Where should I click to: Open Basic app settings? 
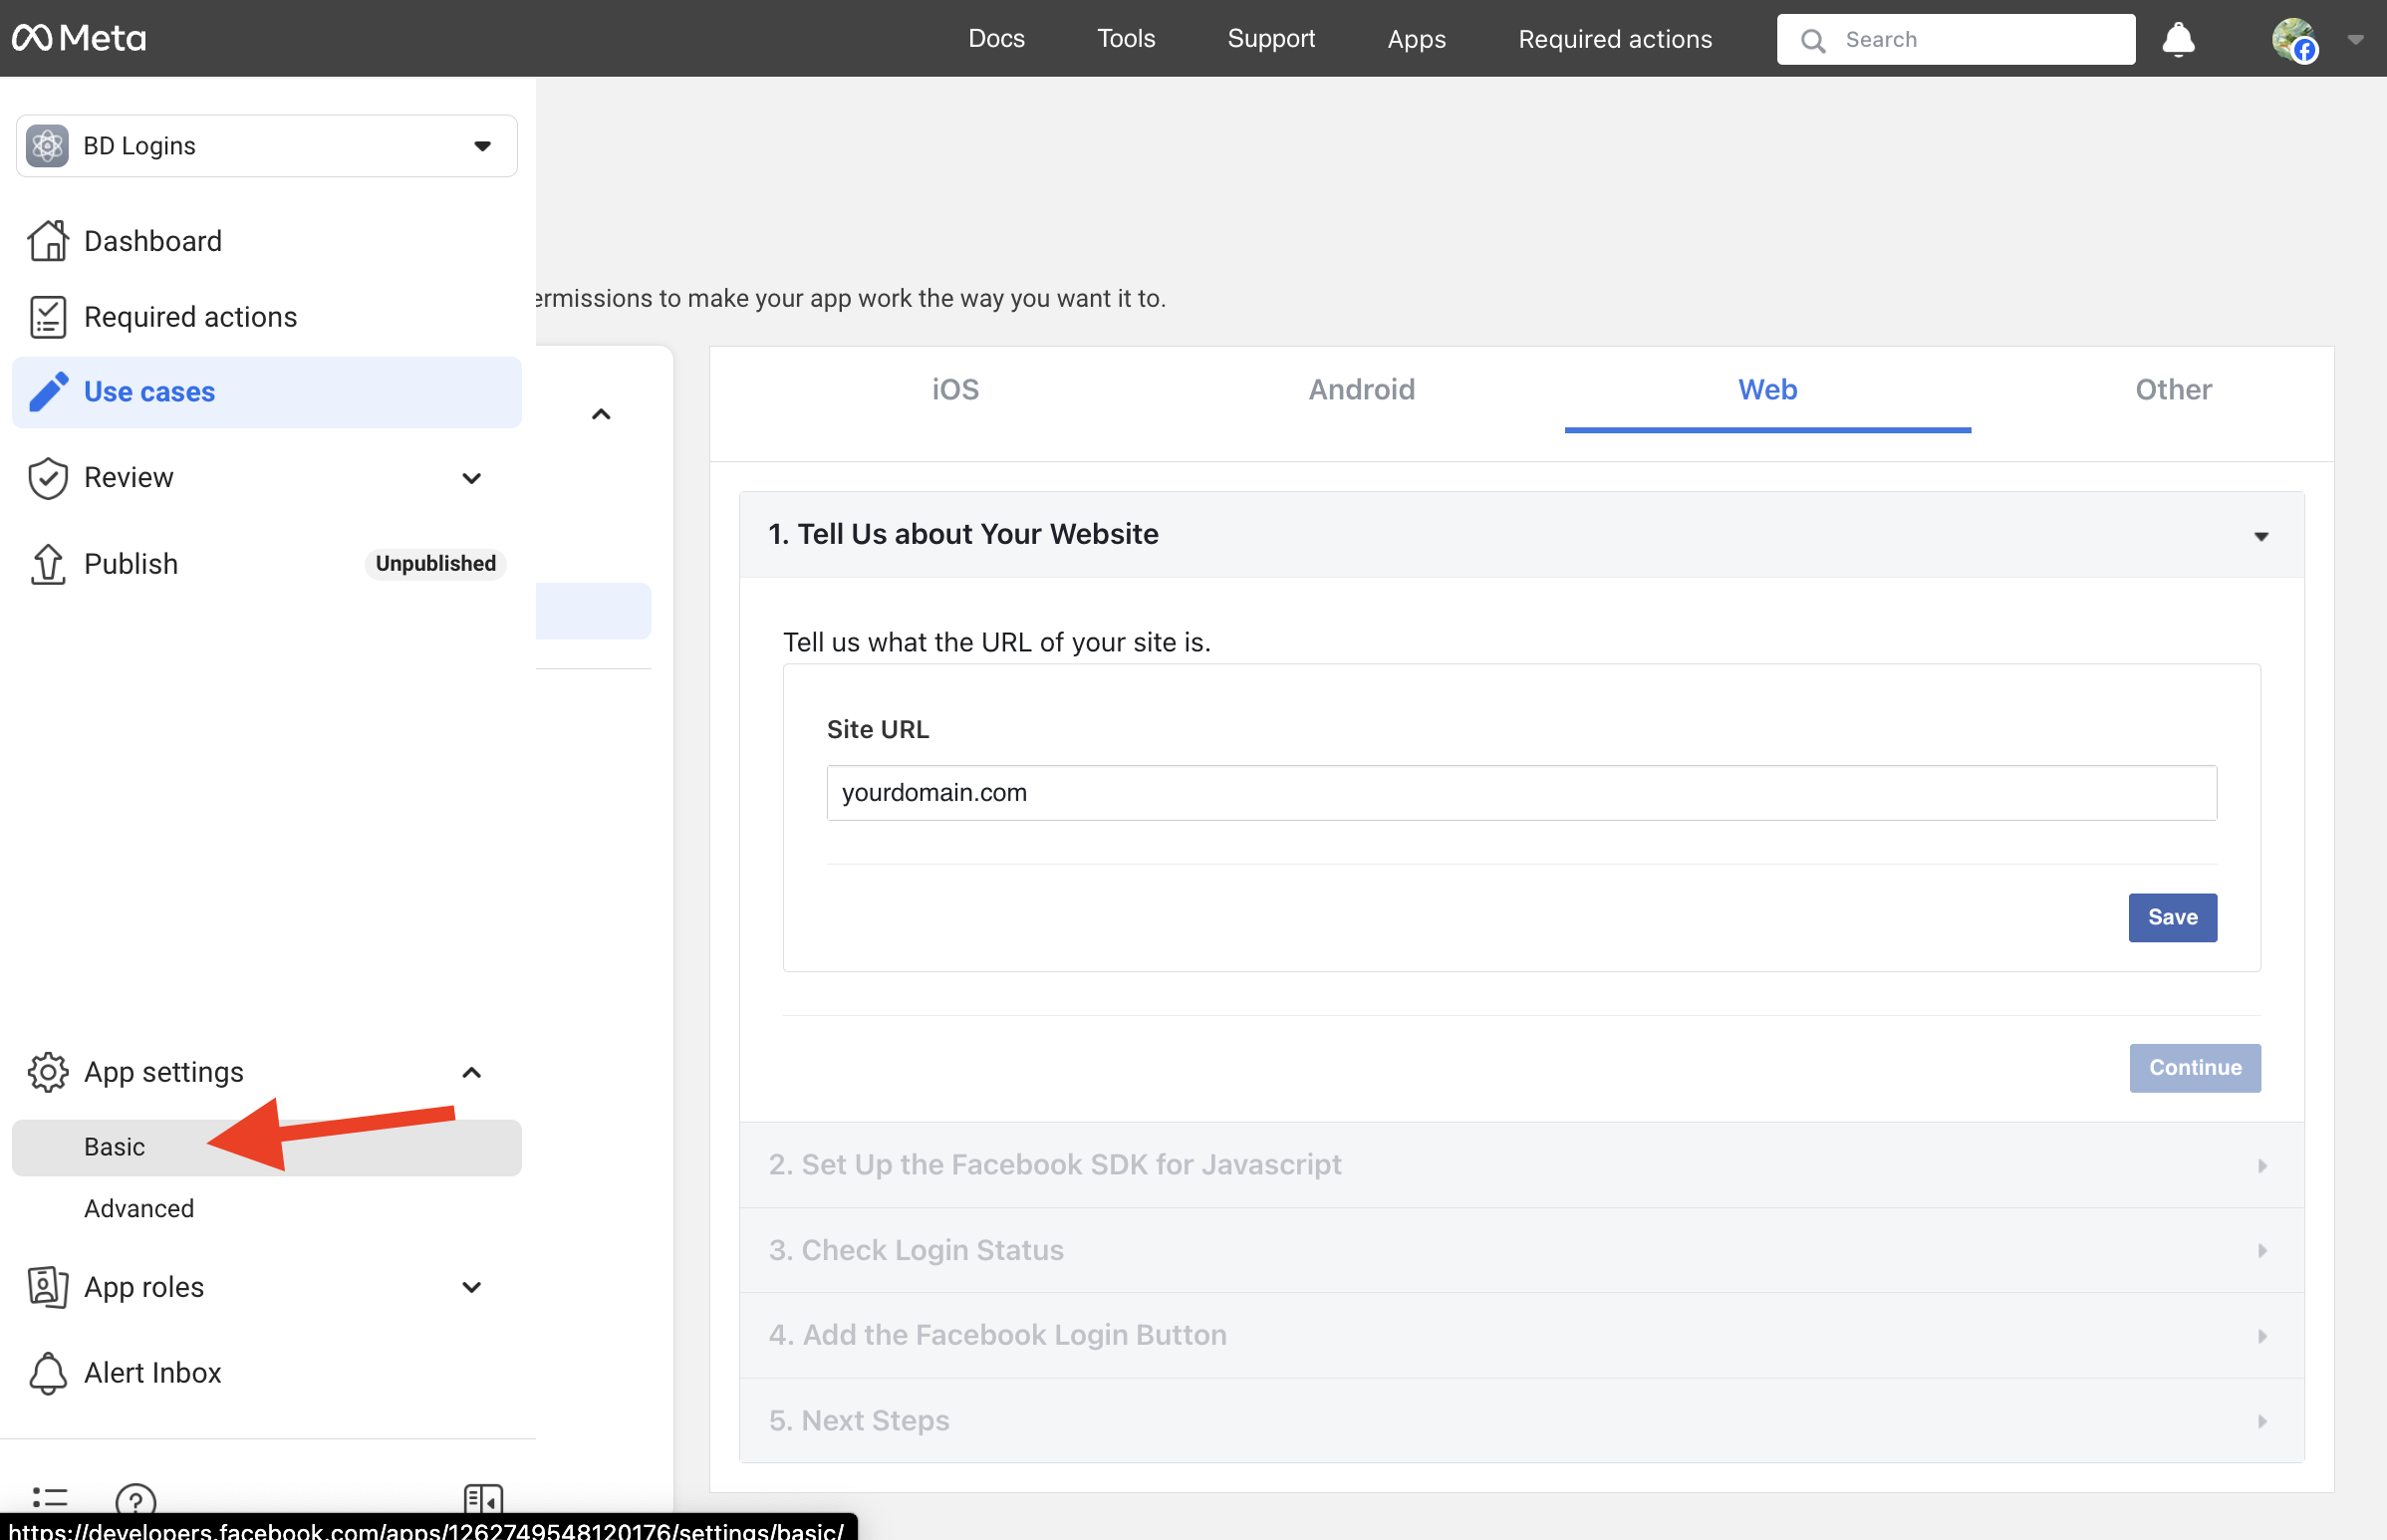[x=115, y=1147]
